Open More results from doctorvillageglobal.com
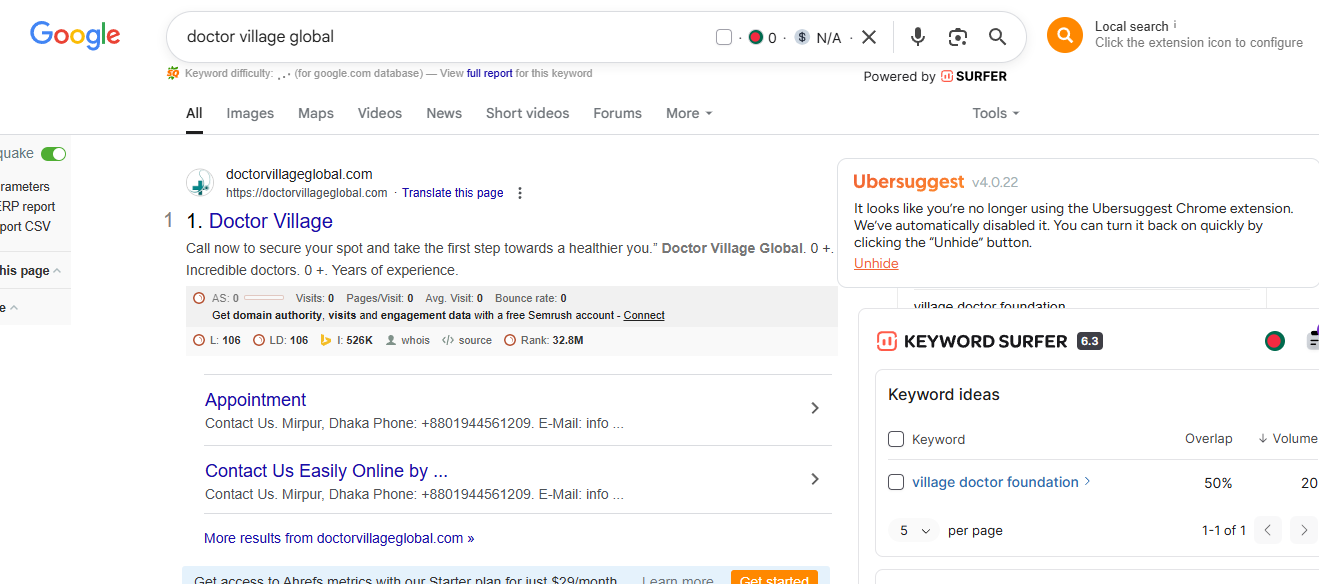Image resolution: width=1319 pixels, height=584 pixels. (339, 538)
